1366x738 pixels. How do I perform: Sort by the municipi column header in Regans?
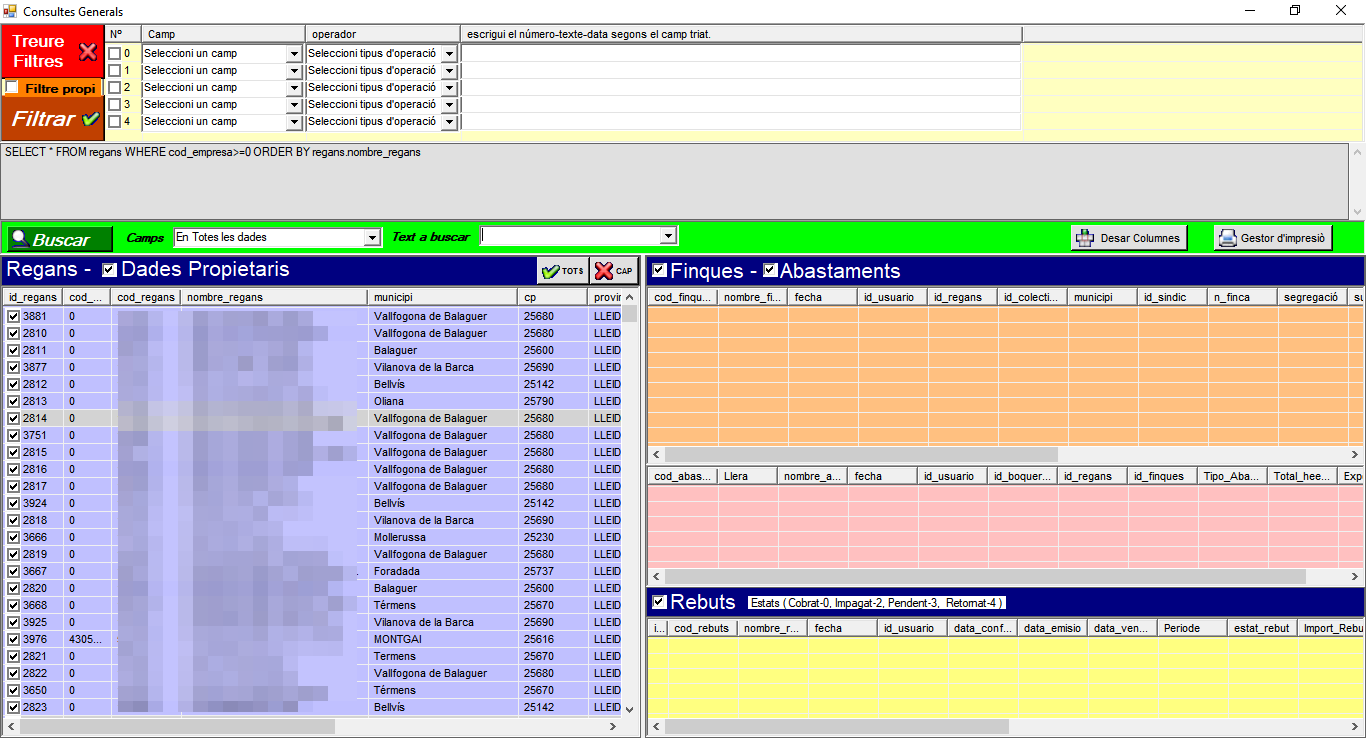(x=441, y=297)
